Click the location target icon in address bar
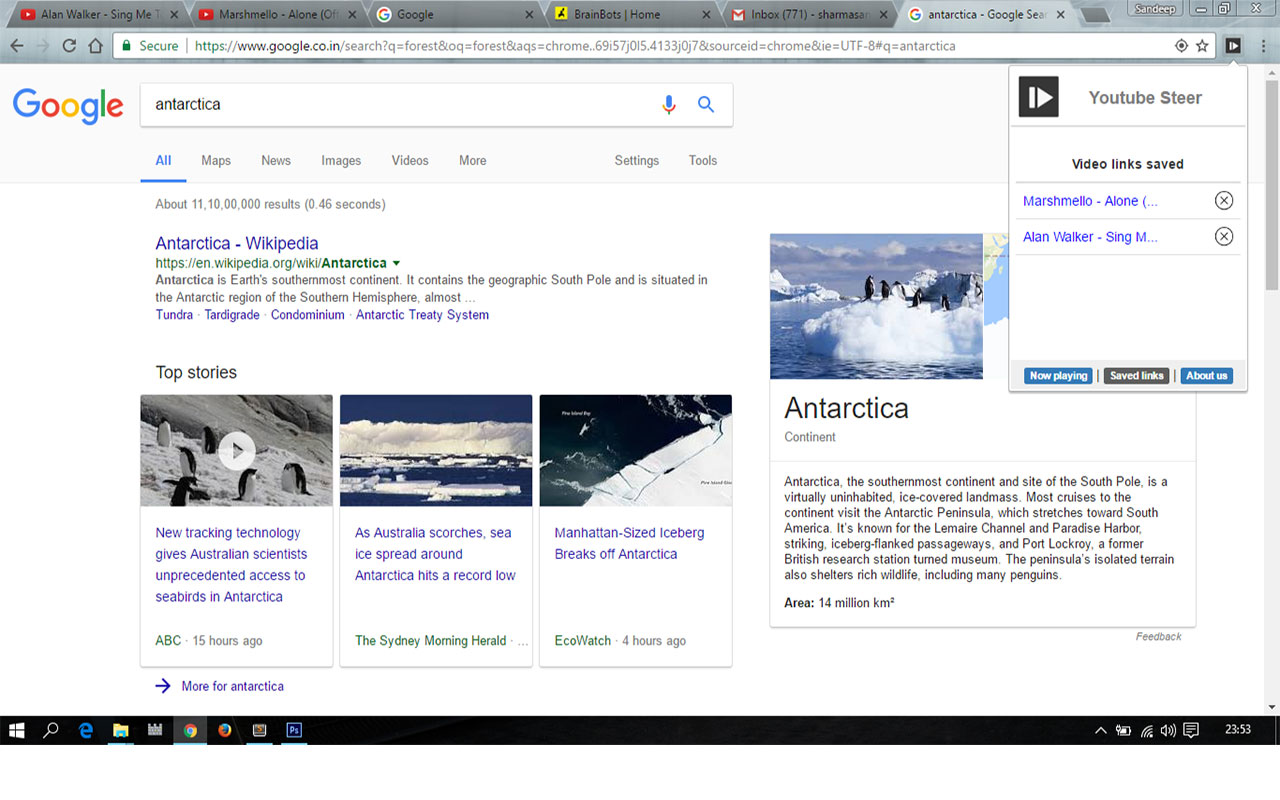This screenshot has height=800, width=1280. (1181, 46)
